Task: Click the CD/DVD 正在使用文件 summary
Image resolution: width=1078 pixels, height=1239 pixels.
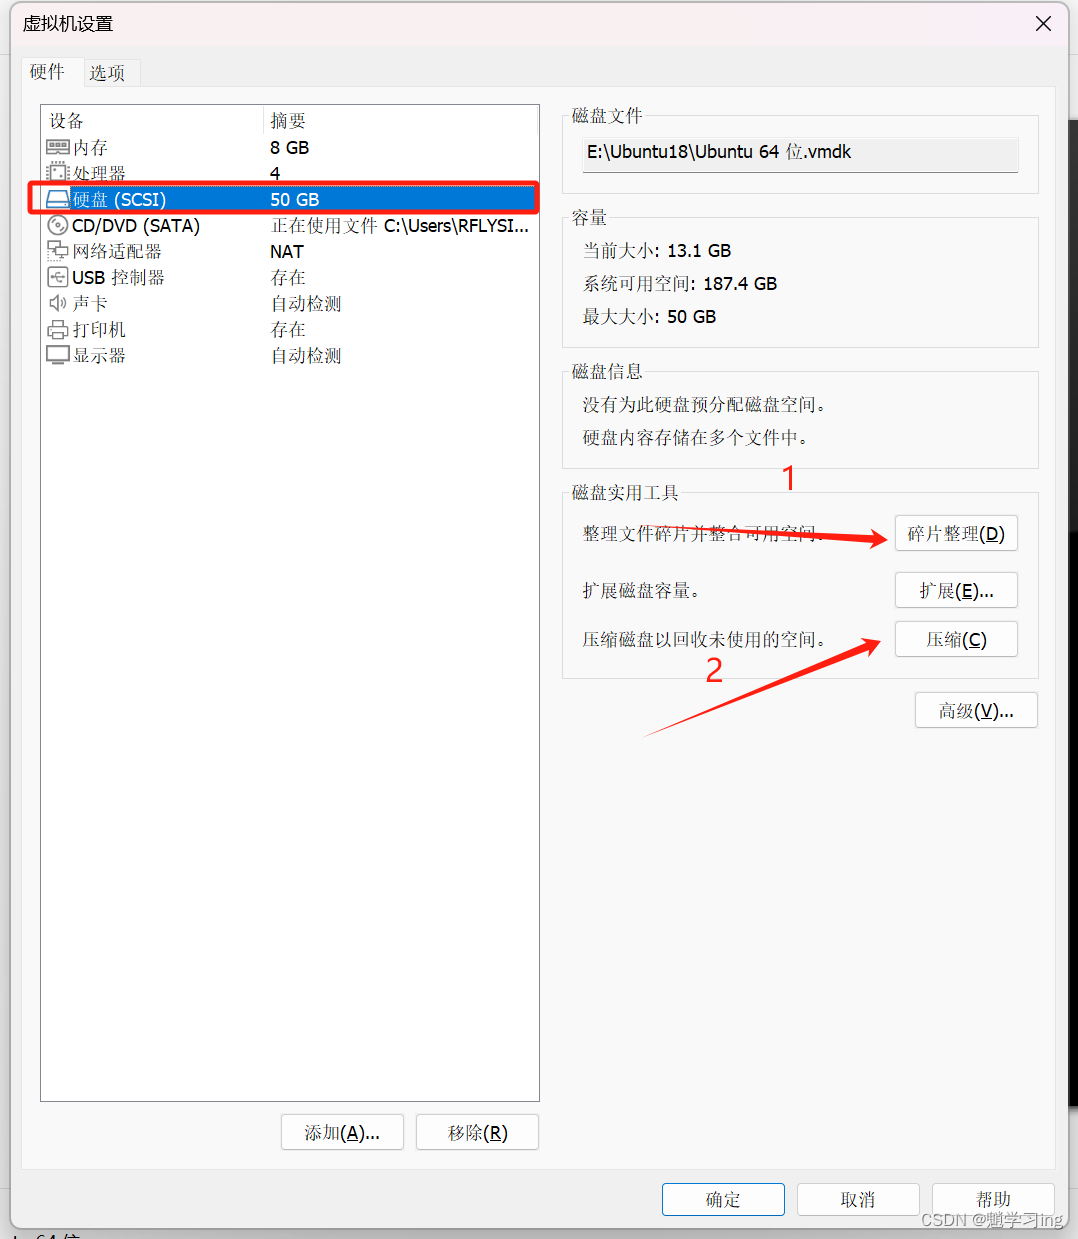Action: coord(400,225)
